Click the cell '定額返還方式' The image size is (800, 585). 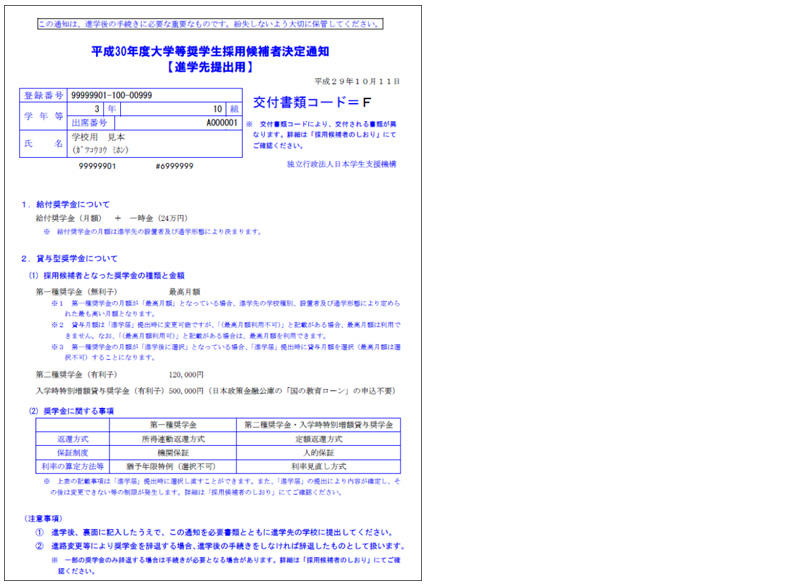tap(318, 439)
